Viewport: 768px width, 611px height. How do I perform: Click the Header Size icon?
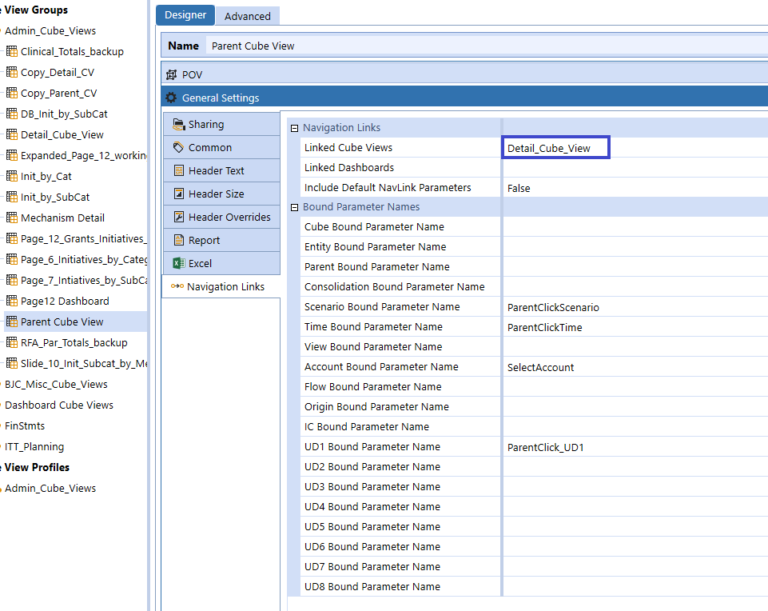(179, 194)
